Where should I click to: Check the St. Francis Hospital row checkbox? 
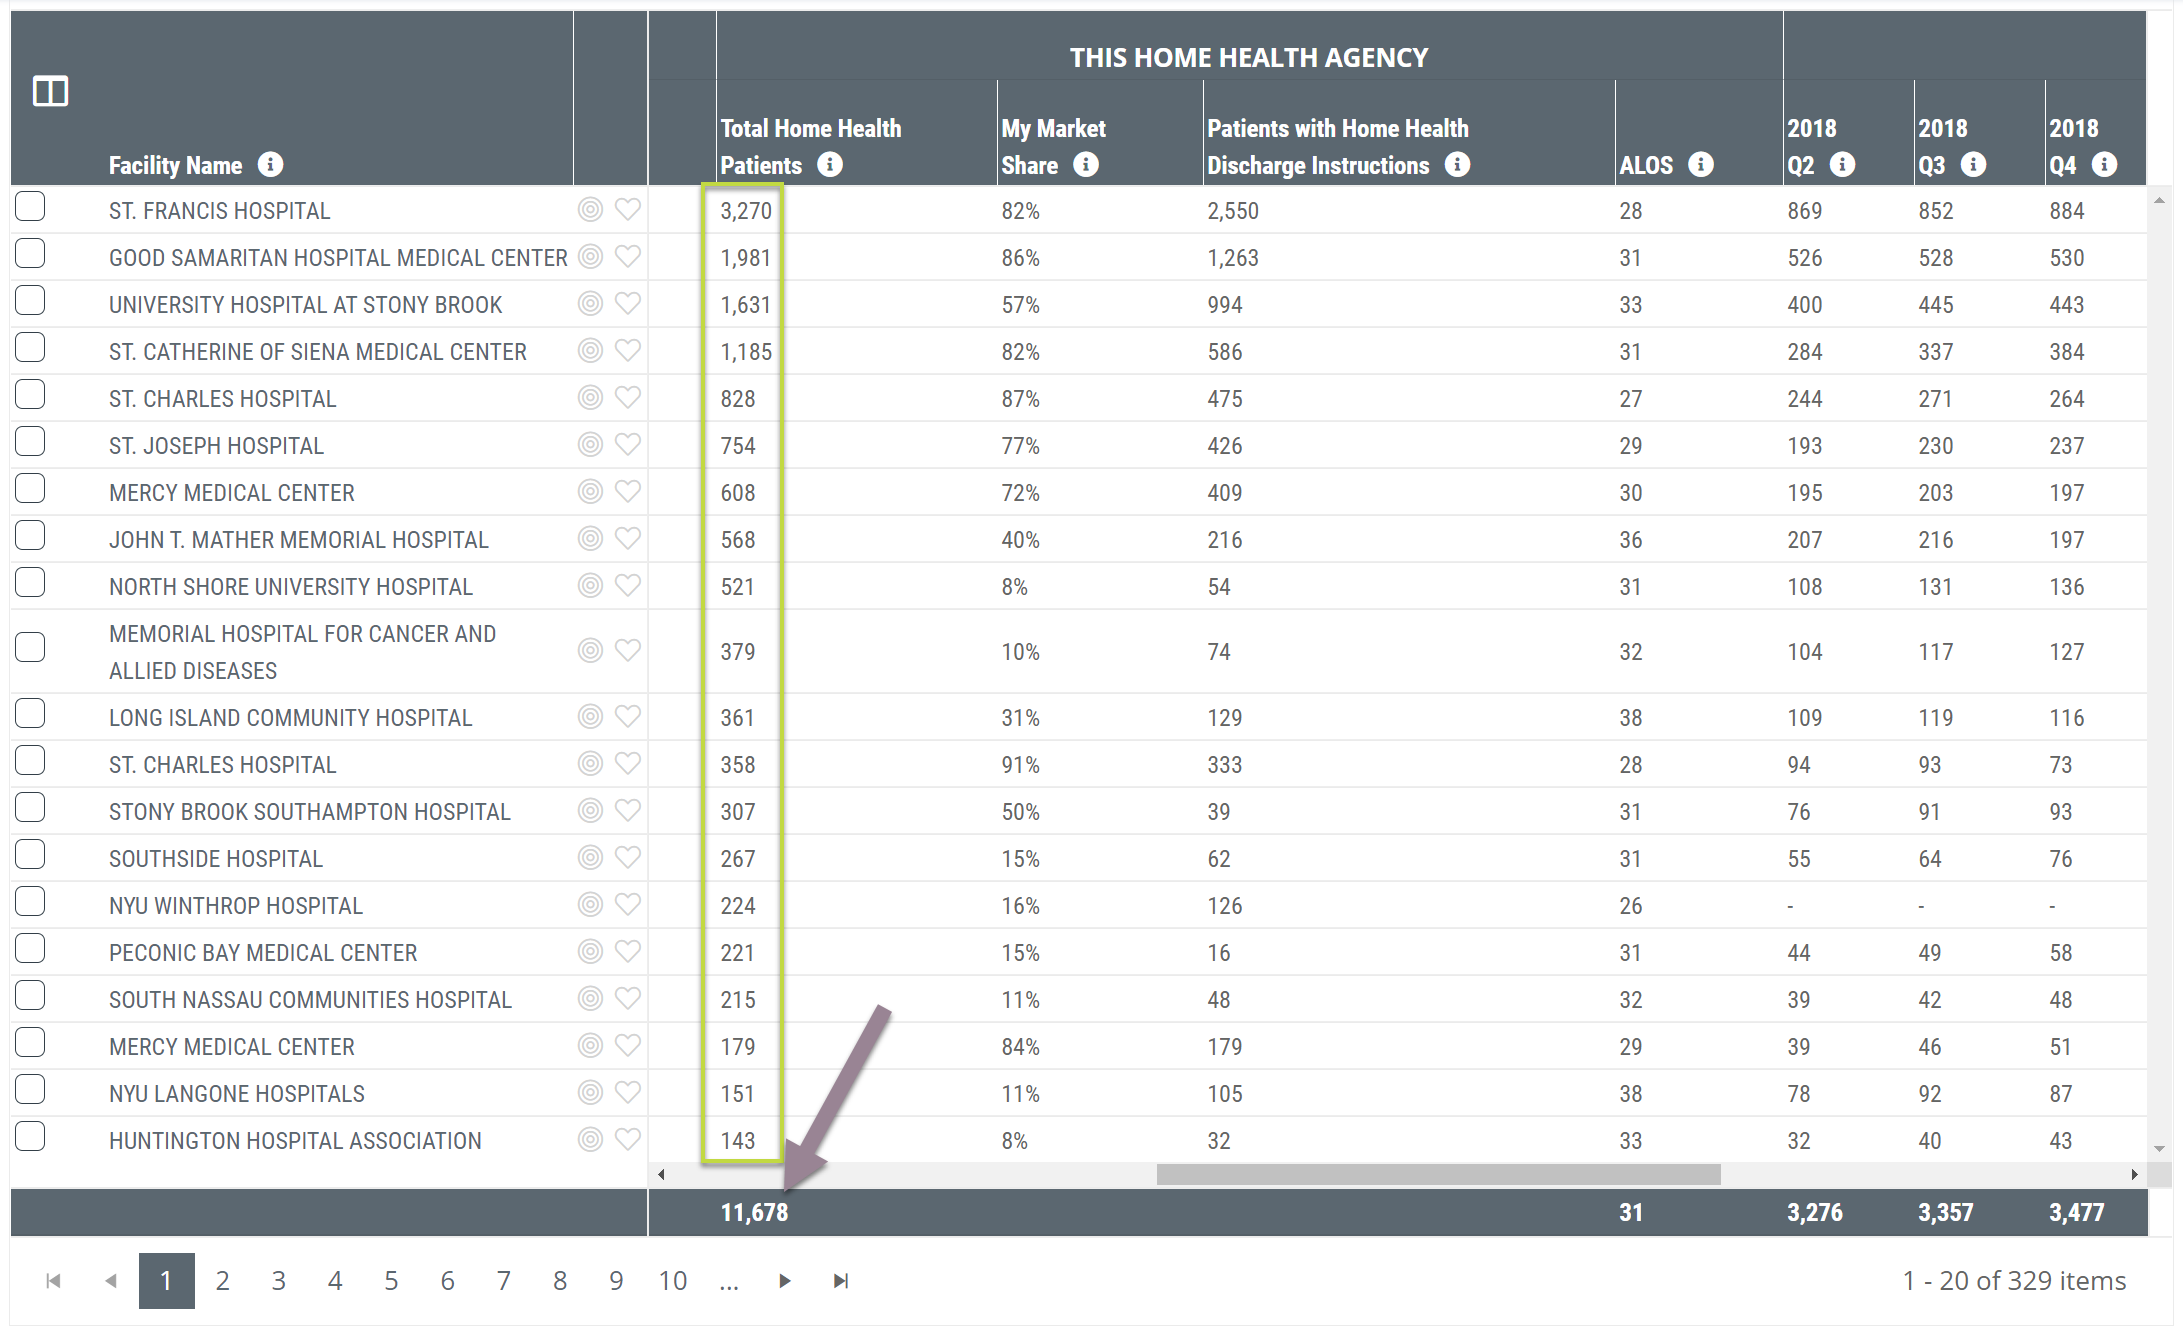click(x=30, y=207)
